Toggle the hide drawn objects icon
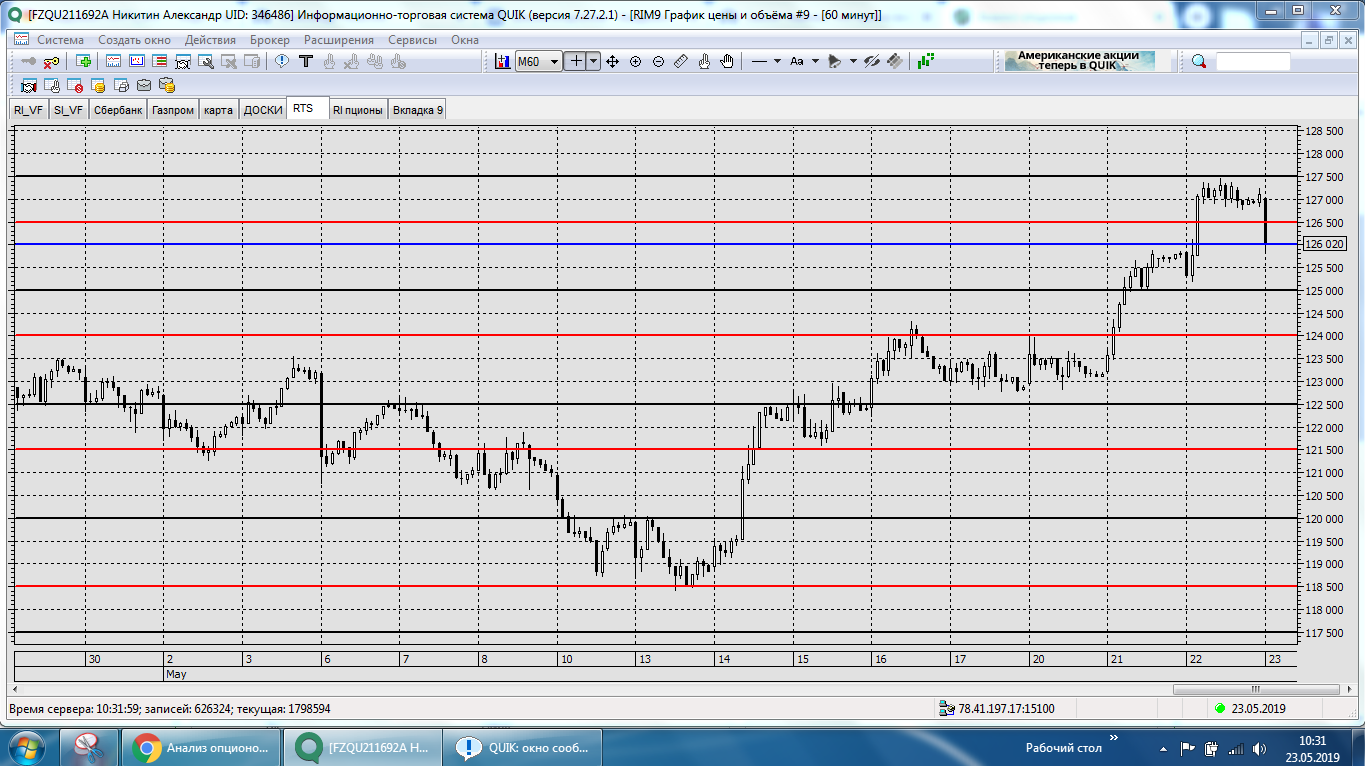The image size is (1365, 766). 871,62
